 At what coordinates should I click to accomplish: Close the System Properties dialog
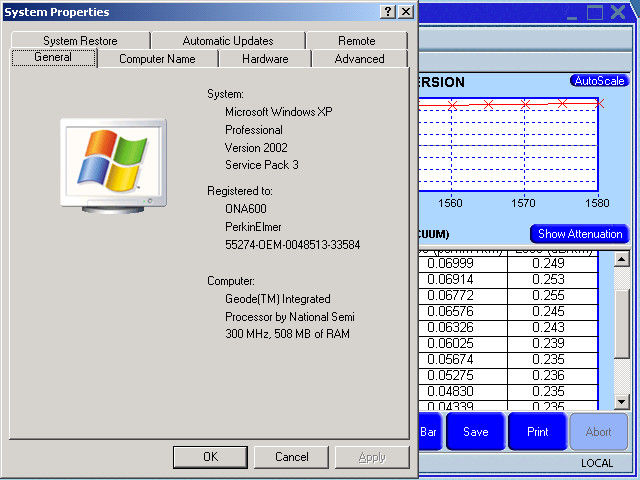[x=406, y=11]
